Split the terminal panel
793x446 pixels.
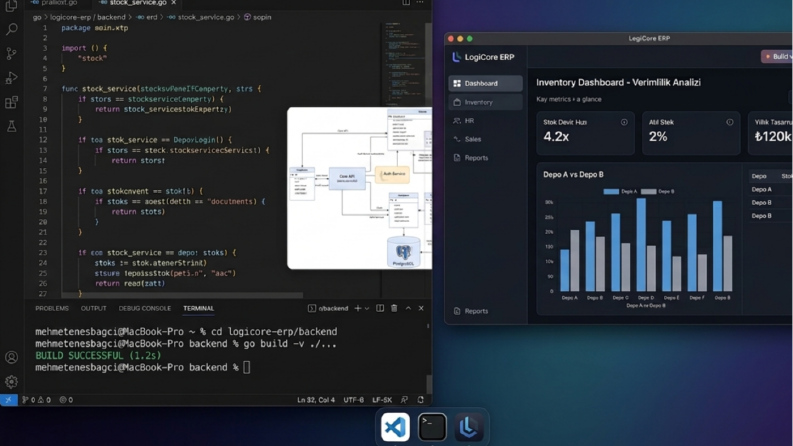click(380, 308)
